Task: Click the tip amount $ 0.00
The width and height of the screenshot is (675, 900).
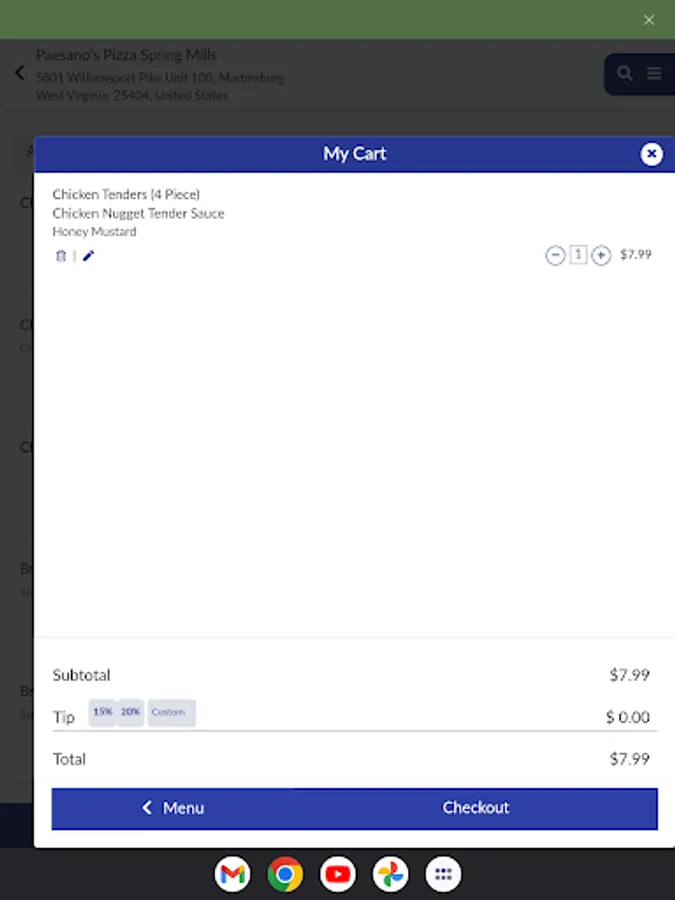Action: (628, 717)
